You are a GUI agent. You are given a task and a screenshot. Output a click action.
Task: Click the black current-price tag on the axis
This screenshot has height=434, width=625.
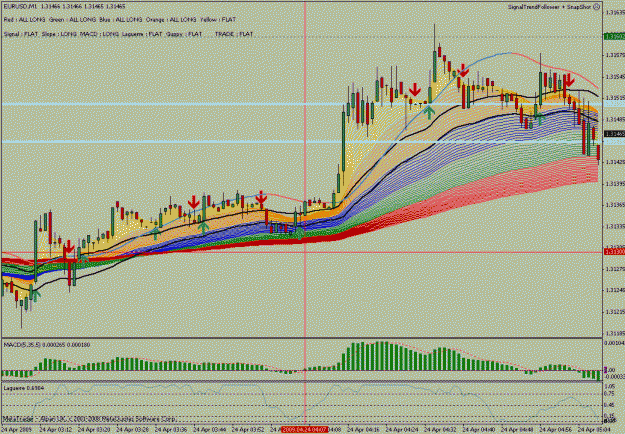pos(614,134)
